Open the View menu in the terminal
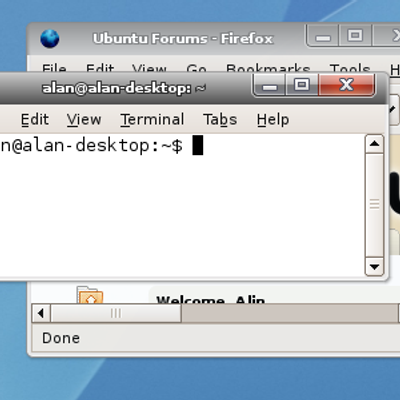The width and height of the screenshot is (400, 400). point(84,119)
